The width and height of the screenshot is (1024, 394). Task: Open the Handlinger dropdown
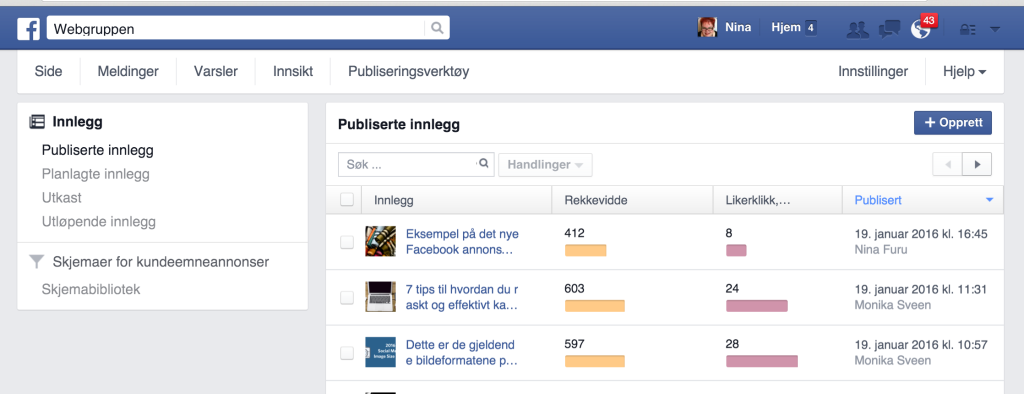pyautogui.click(x=545, y=165)
